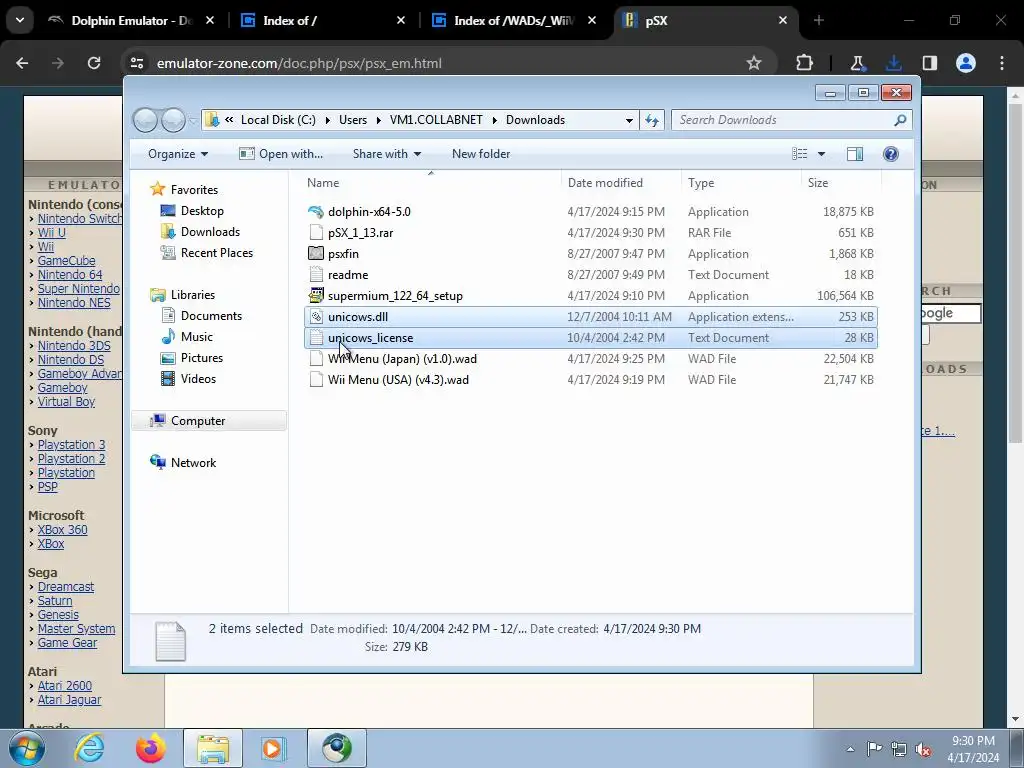This screenshot has width=1024, height=768.
Task: Go back in Explorer navigation
Action: pyautogui.click(x=146, y=120)
